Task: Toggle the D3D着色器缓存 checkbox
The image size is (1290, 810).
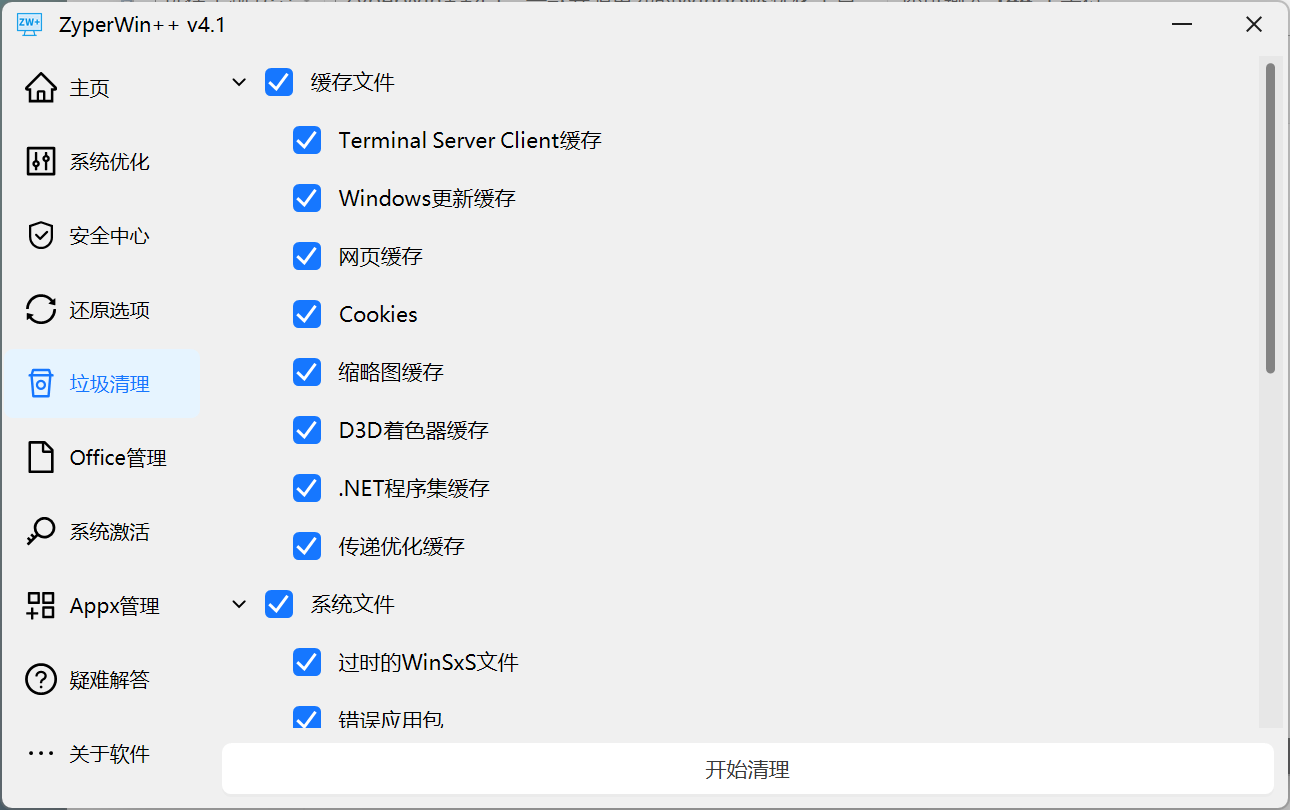Action: click(x=307, y=430)
